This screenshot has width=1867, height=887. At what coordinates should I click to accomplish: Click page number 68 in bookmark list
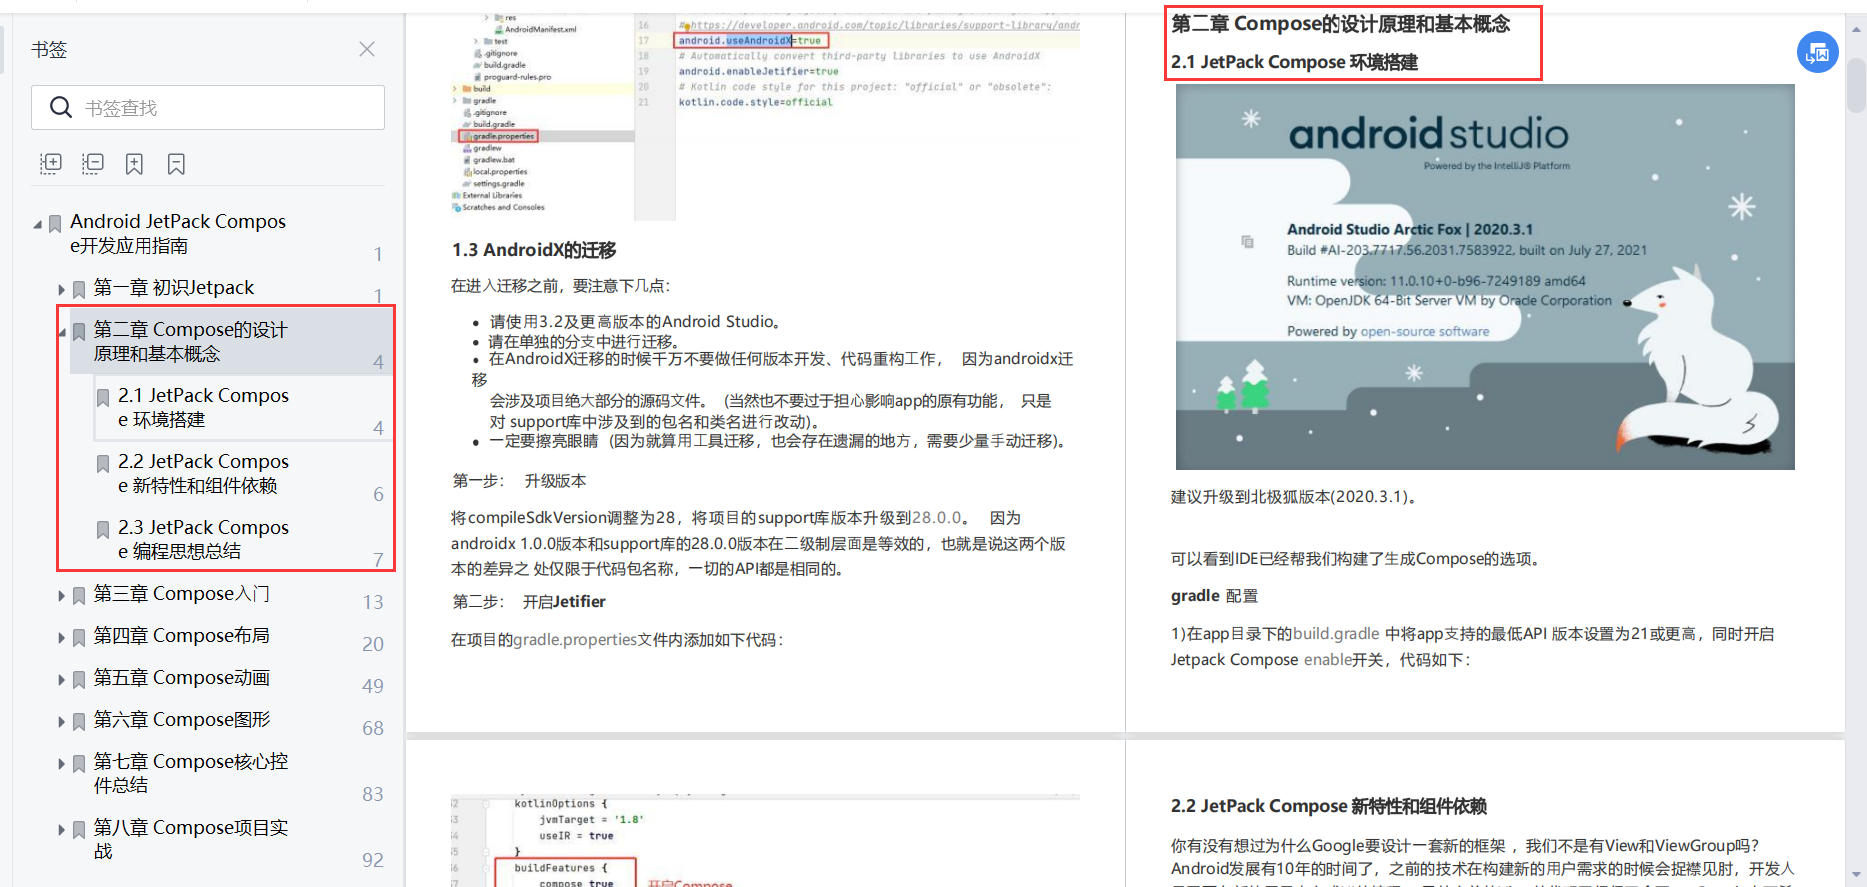(373, 728)
